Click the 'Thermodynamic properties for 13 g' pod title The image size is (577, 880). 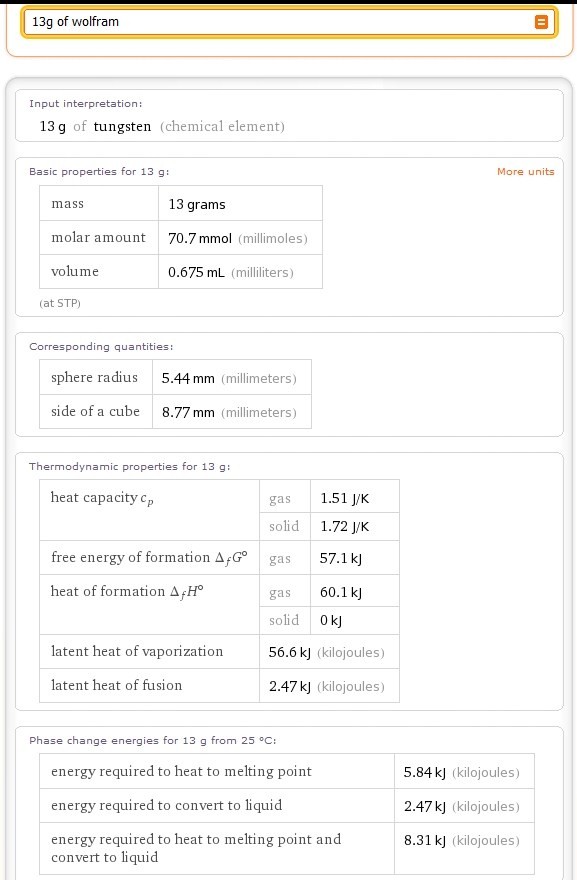(130, 466)
